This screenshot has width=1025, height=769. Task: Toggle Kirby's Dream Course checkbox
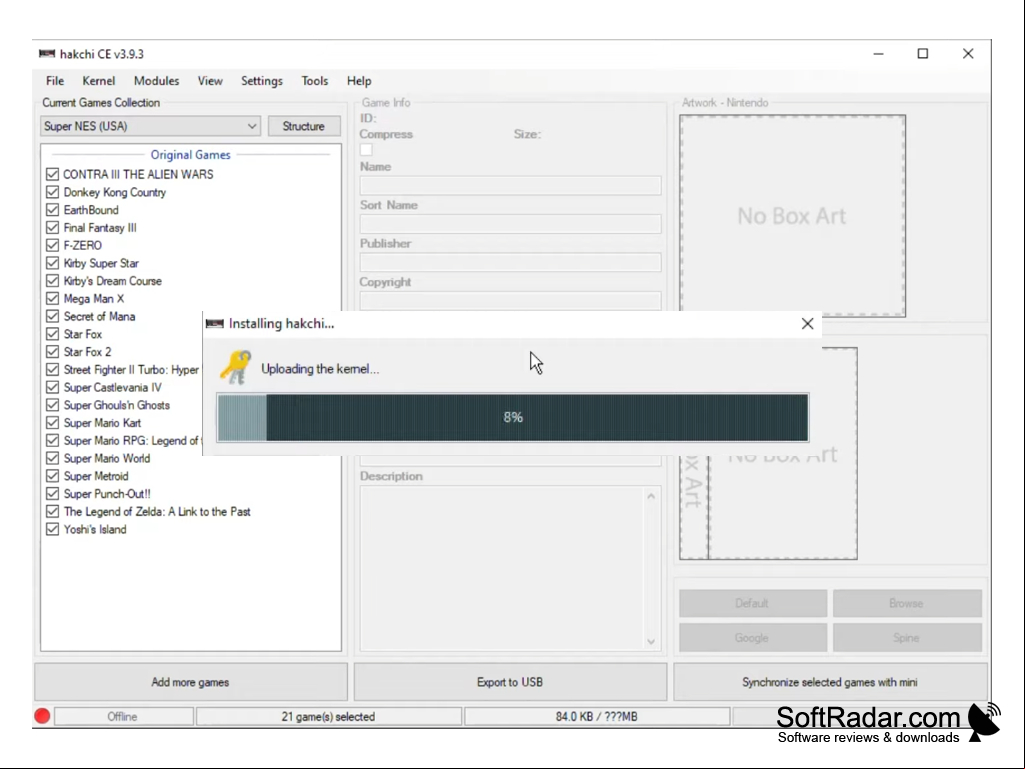[52, 281]
